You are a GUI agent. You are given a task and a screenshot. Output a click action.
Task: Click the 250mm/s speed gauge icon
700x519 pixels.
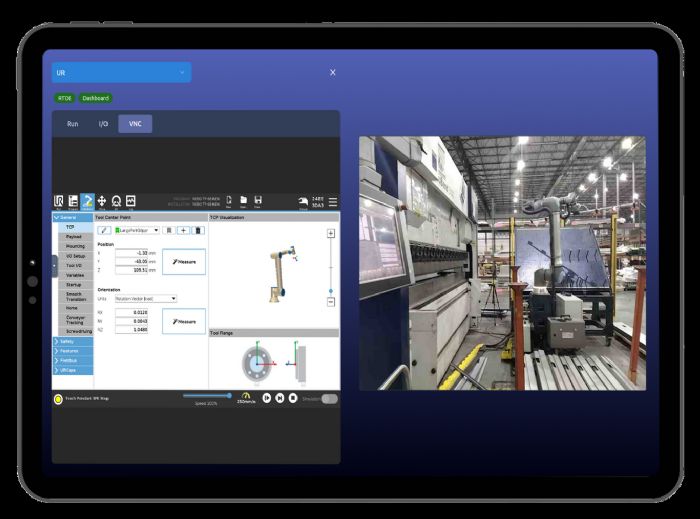coord(246,398)
